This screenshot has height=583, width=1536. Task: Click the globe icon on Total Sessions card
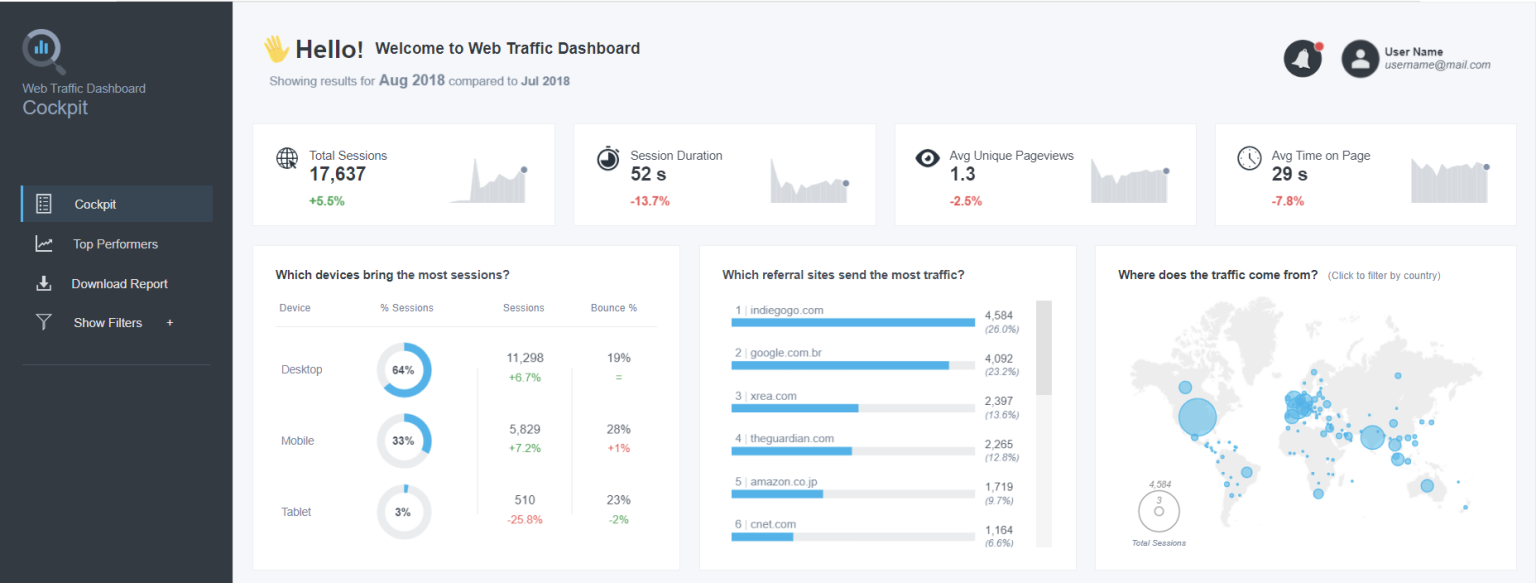click(x=287, y=158)
